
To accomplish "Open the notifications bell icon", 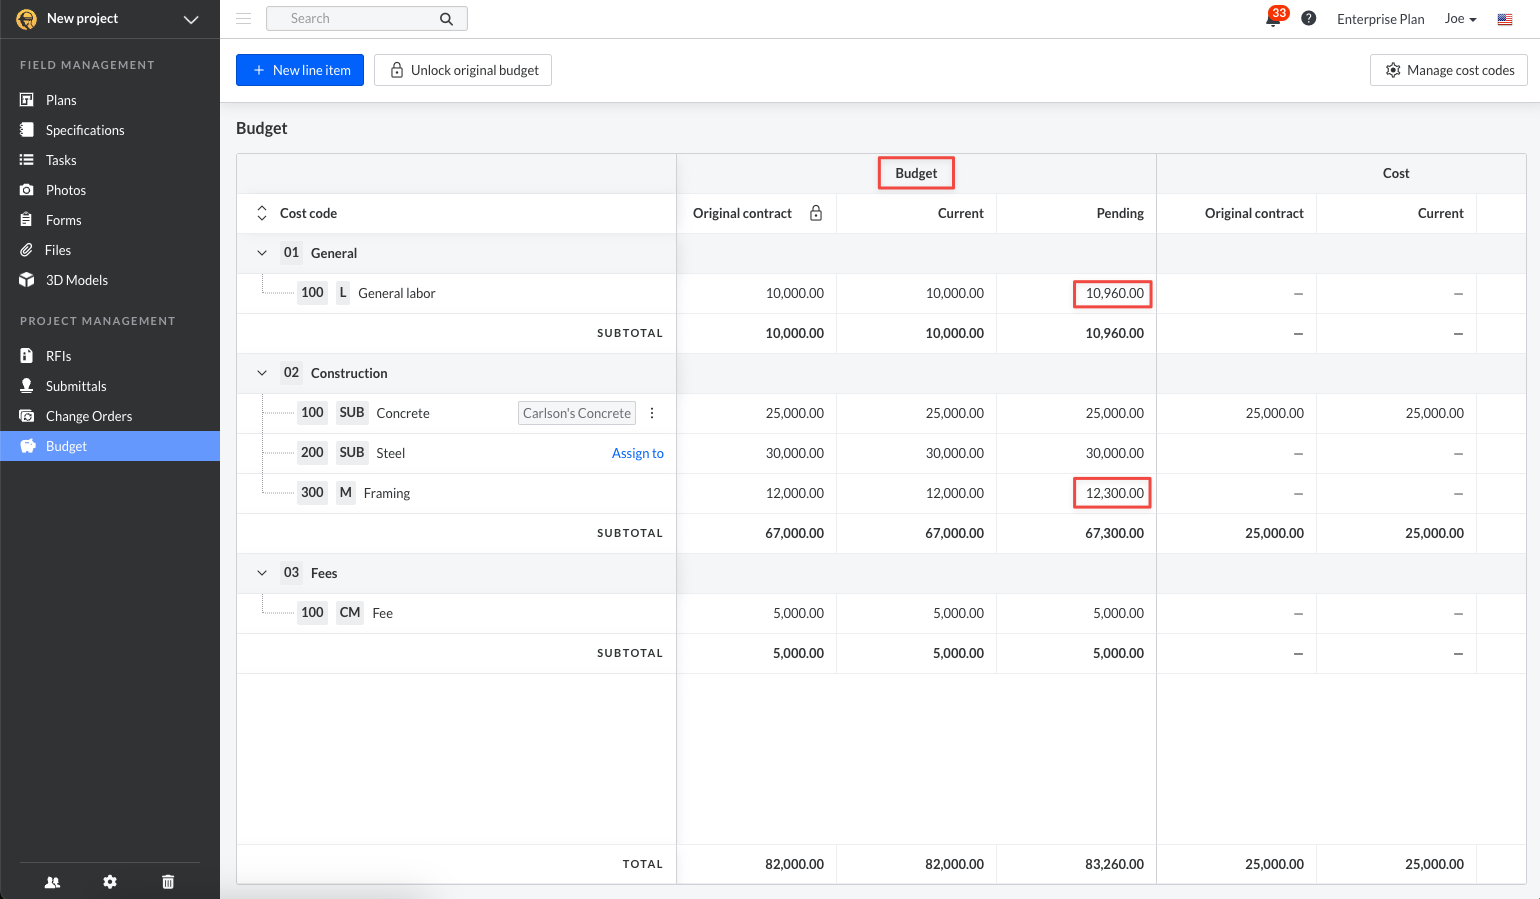I will [1273, 19].
